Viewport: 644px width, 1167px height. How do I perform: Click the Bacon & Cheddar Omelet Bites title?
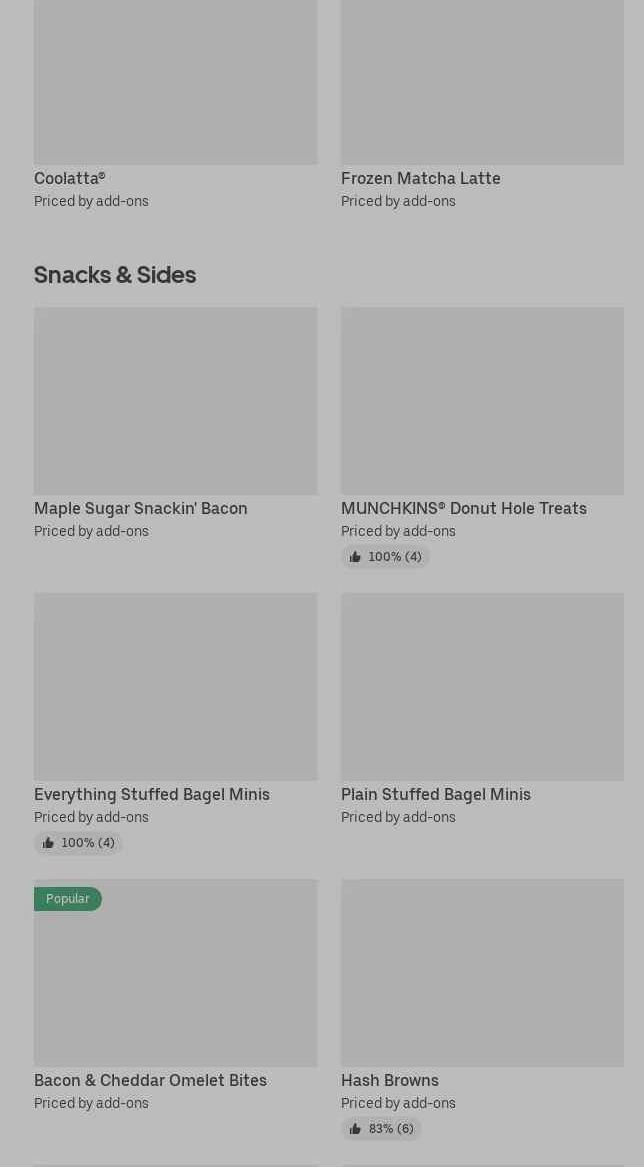pyautogui.click(x=150, y=1080)
